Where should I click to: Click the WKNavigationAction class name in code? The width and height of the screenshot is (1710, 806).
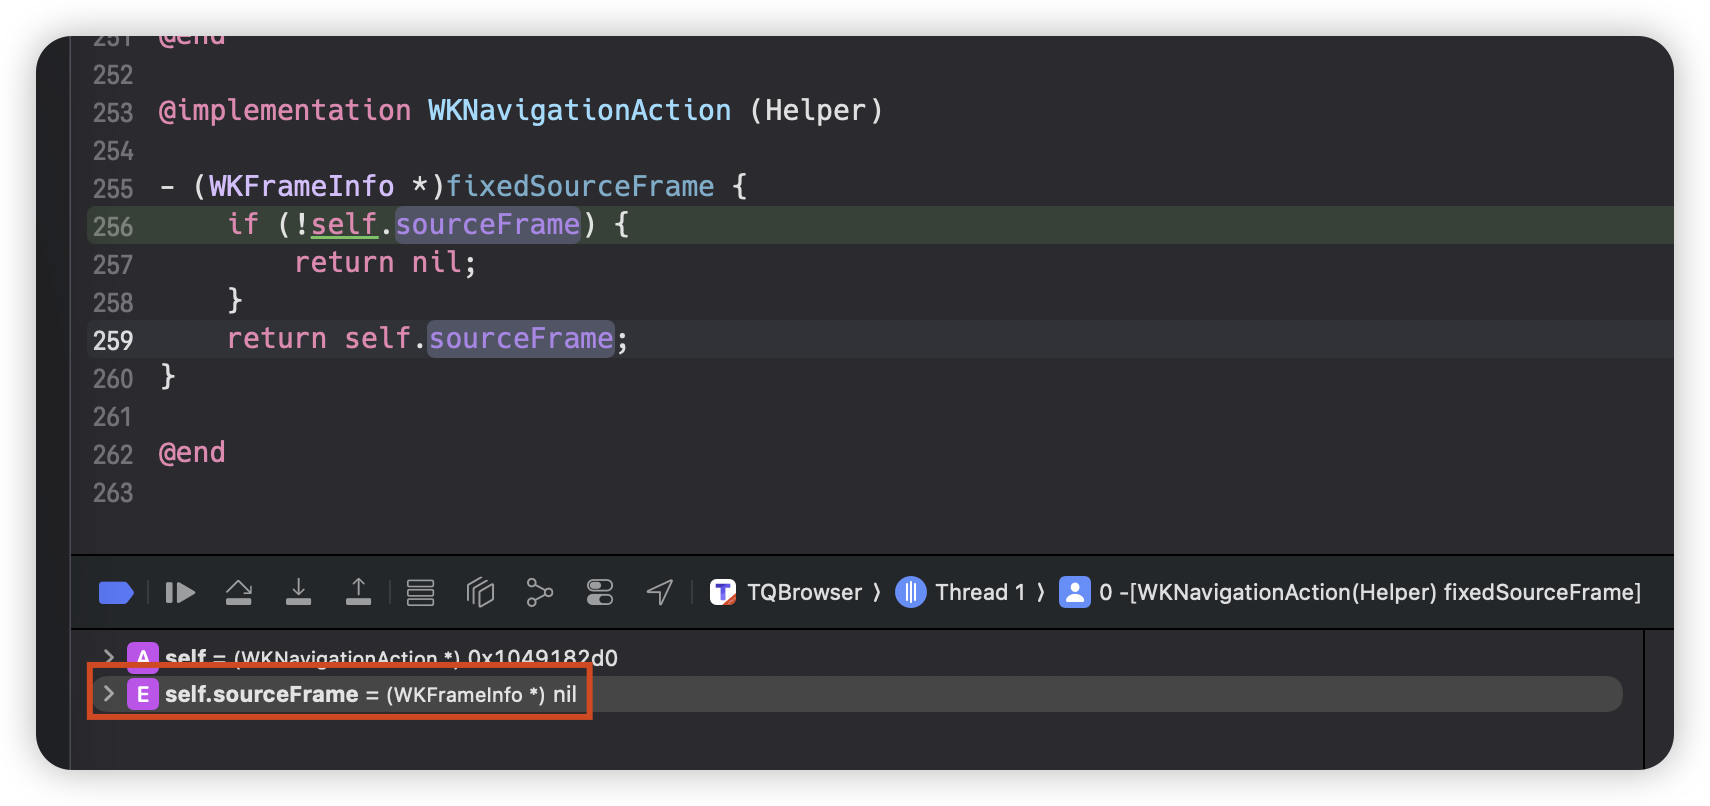pyautogui.click(x=579, y=111)
